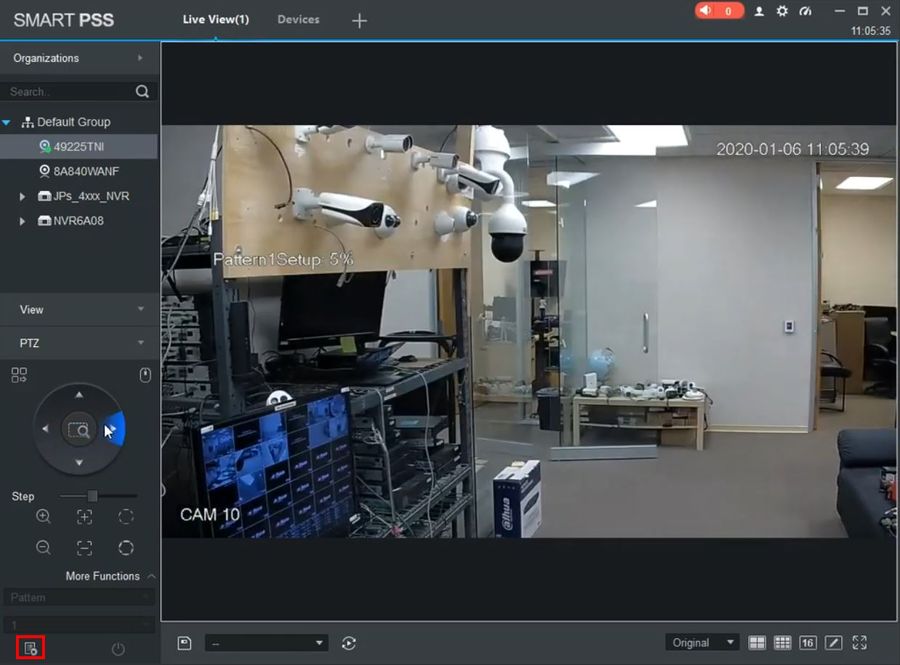Toggle fullscreen video view
Screen dimensions: 900x665
pyautogui.click(x=859, y=642)
